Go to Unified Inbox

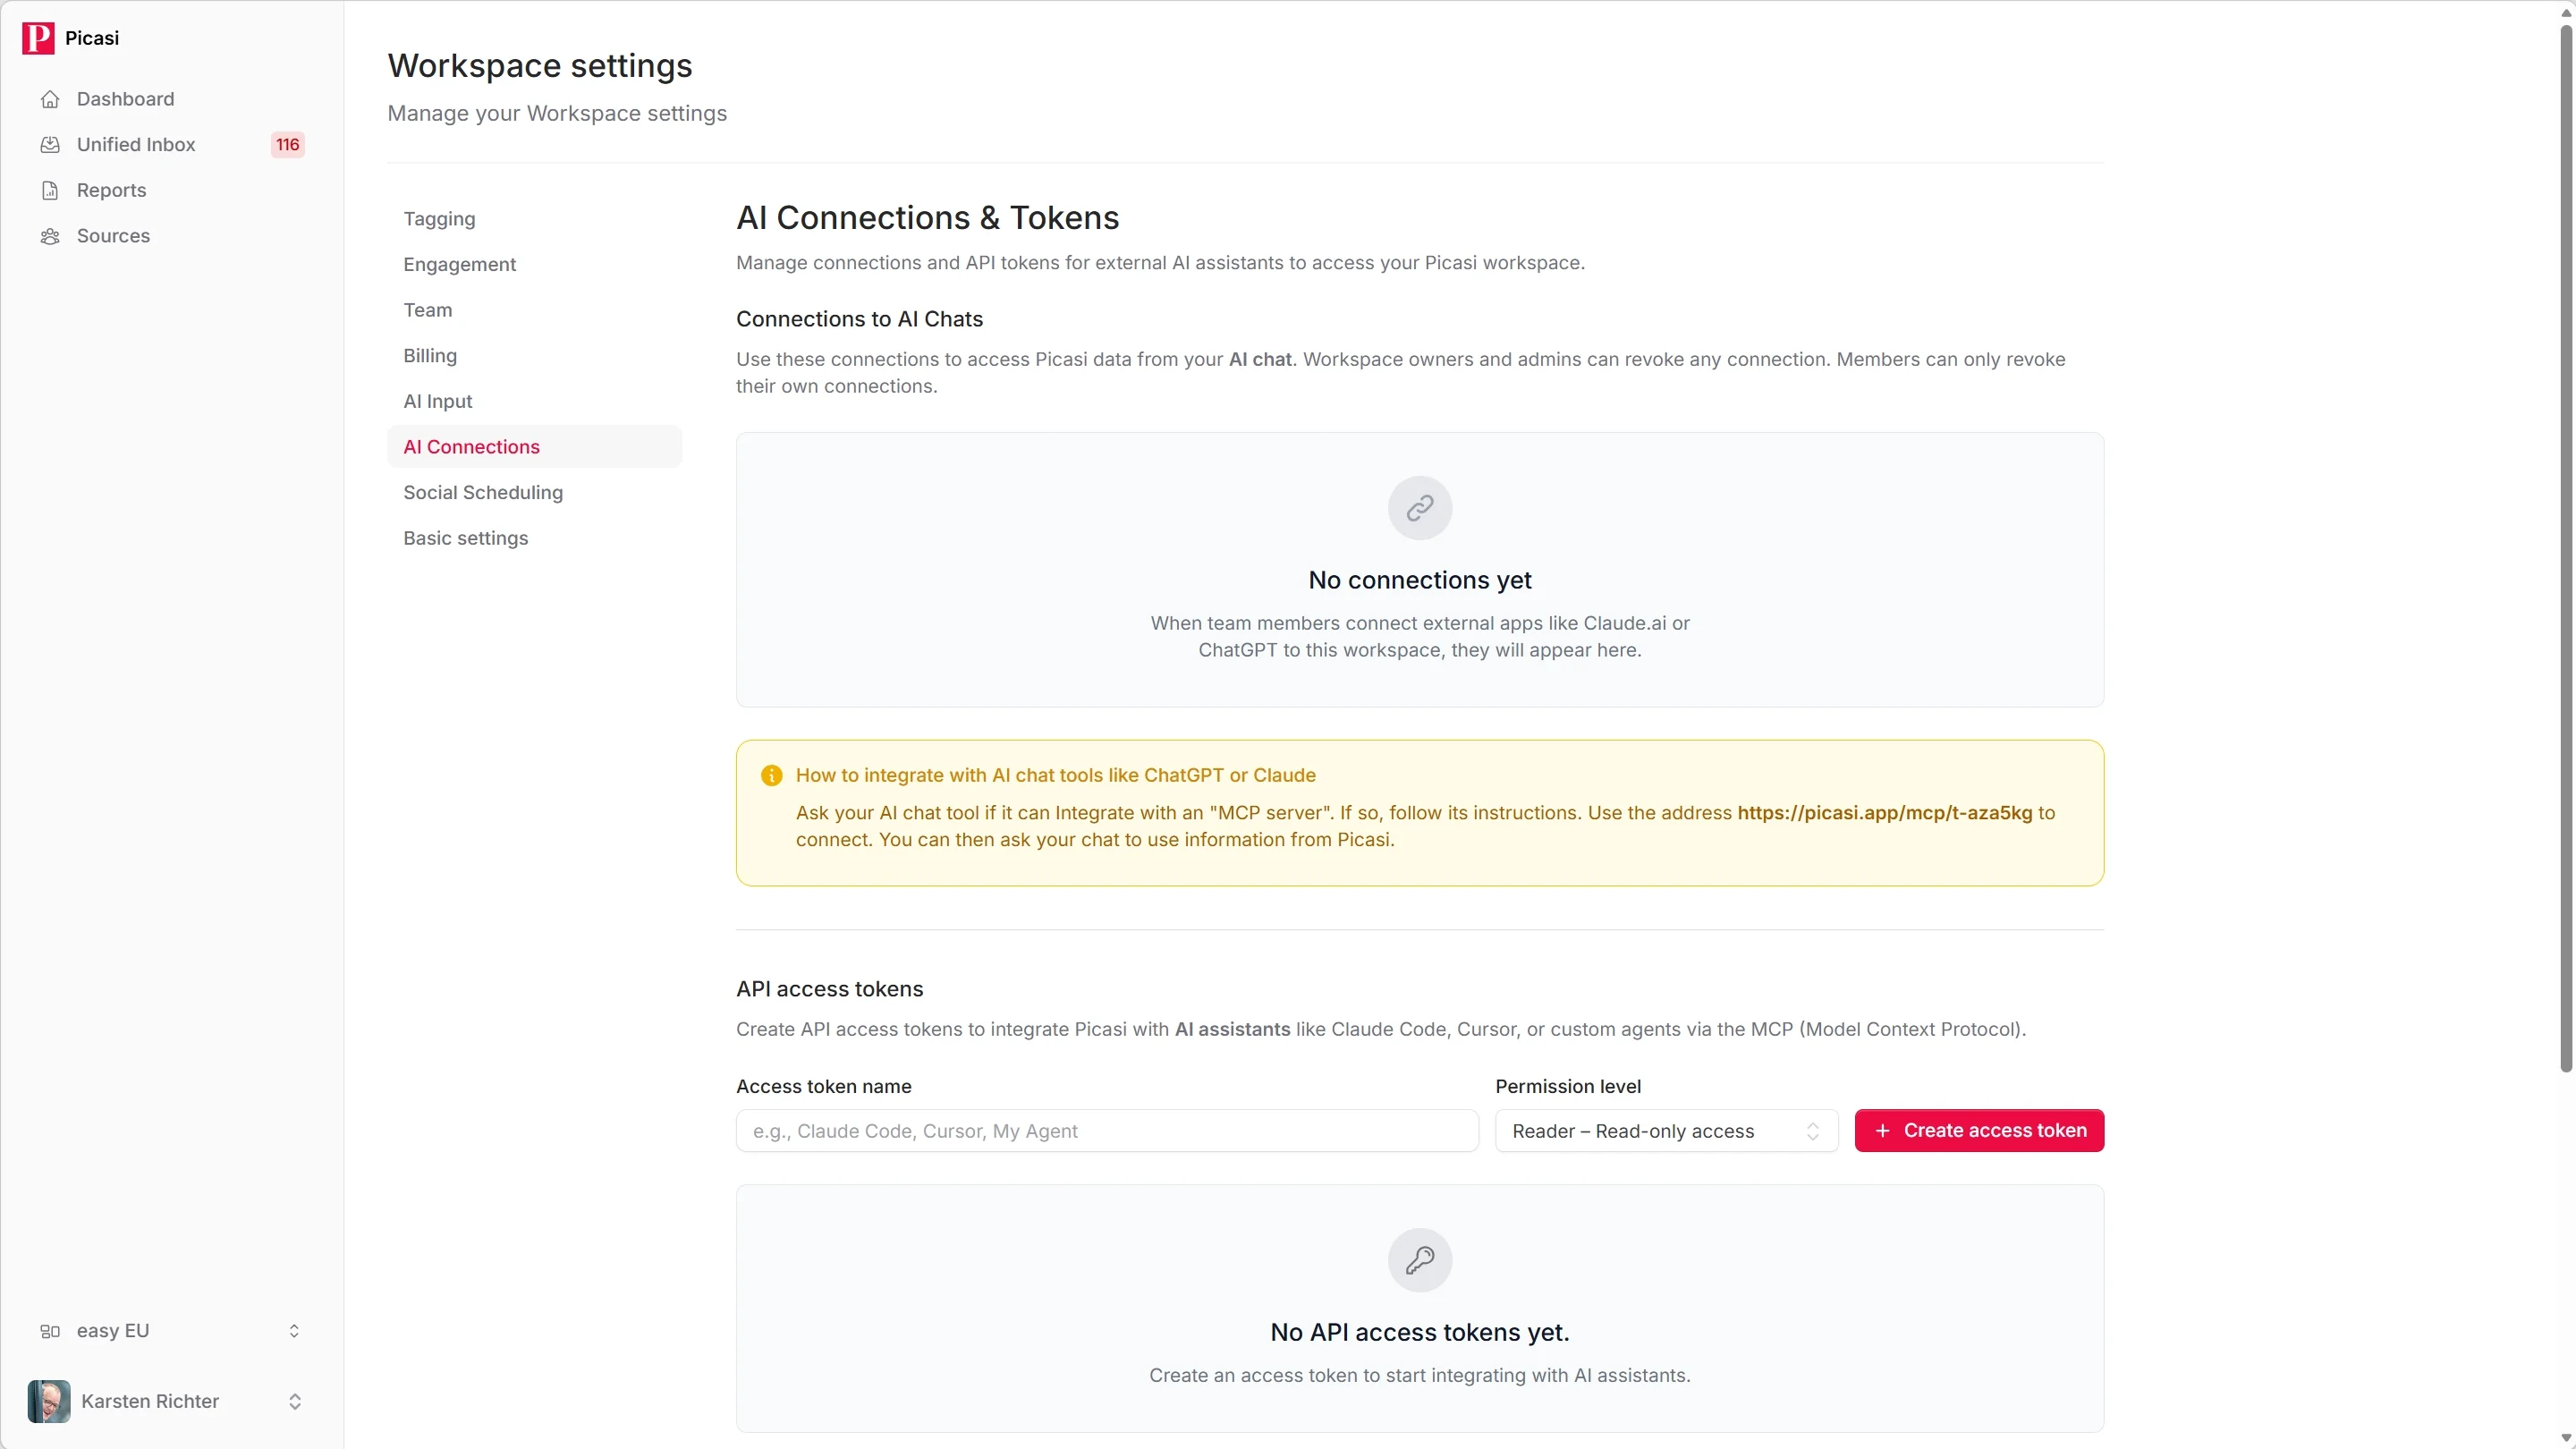(172, 145)
